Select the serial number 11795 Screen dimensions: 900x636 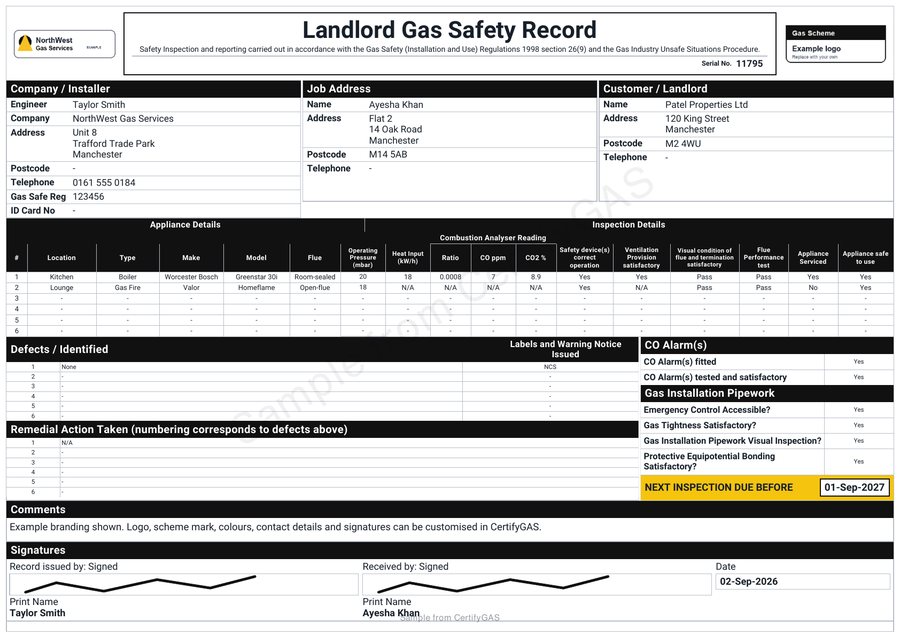(x=749, y=64)
